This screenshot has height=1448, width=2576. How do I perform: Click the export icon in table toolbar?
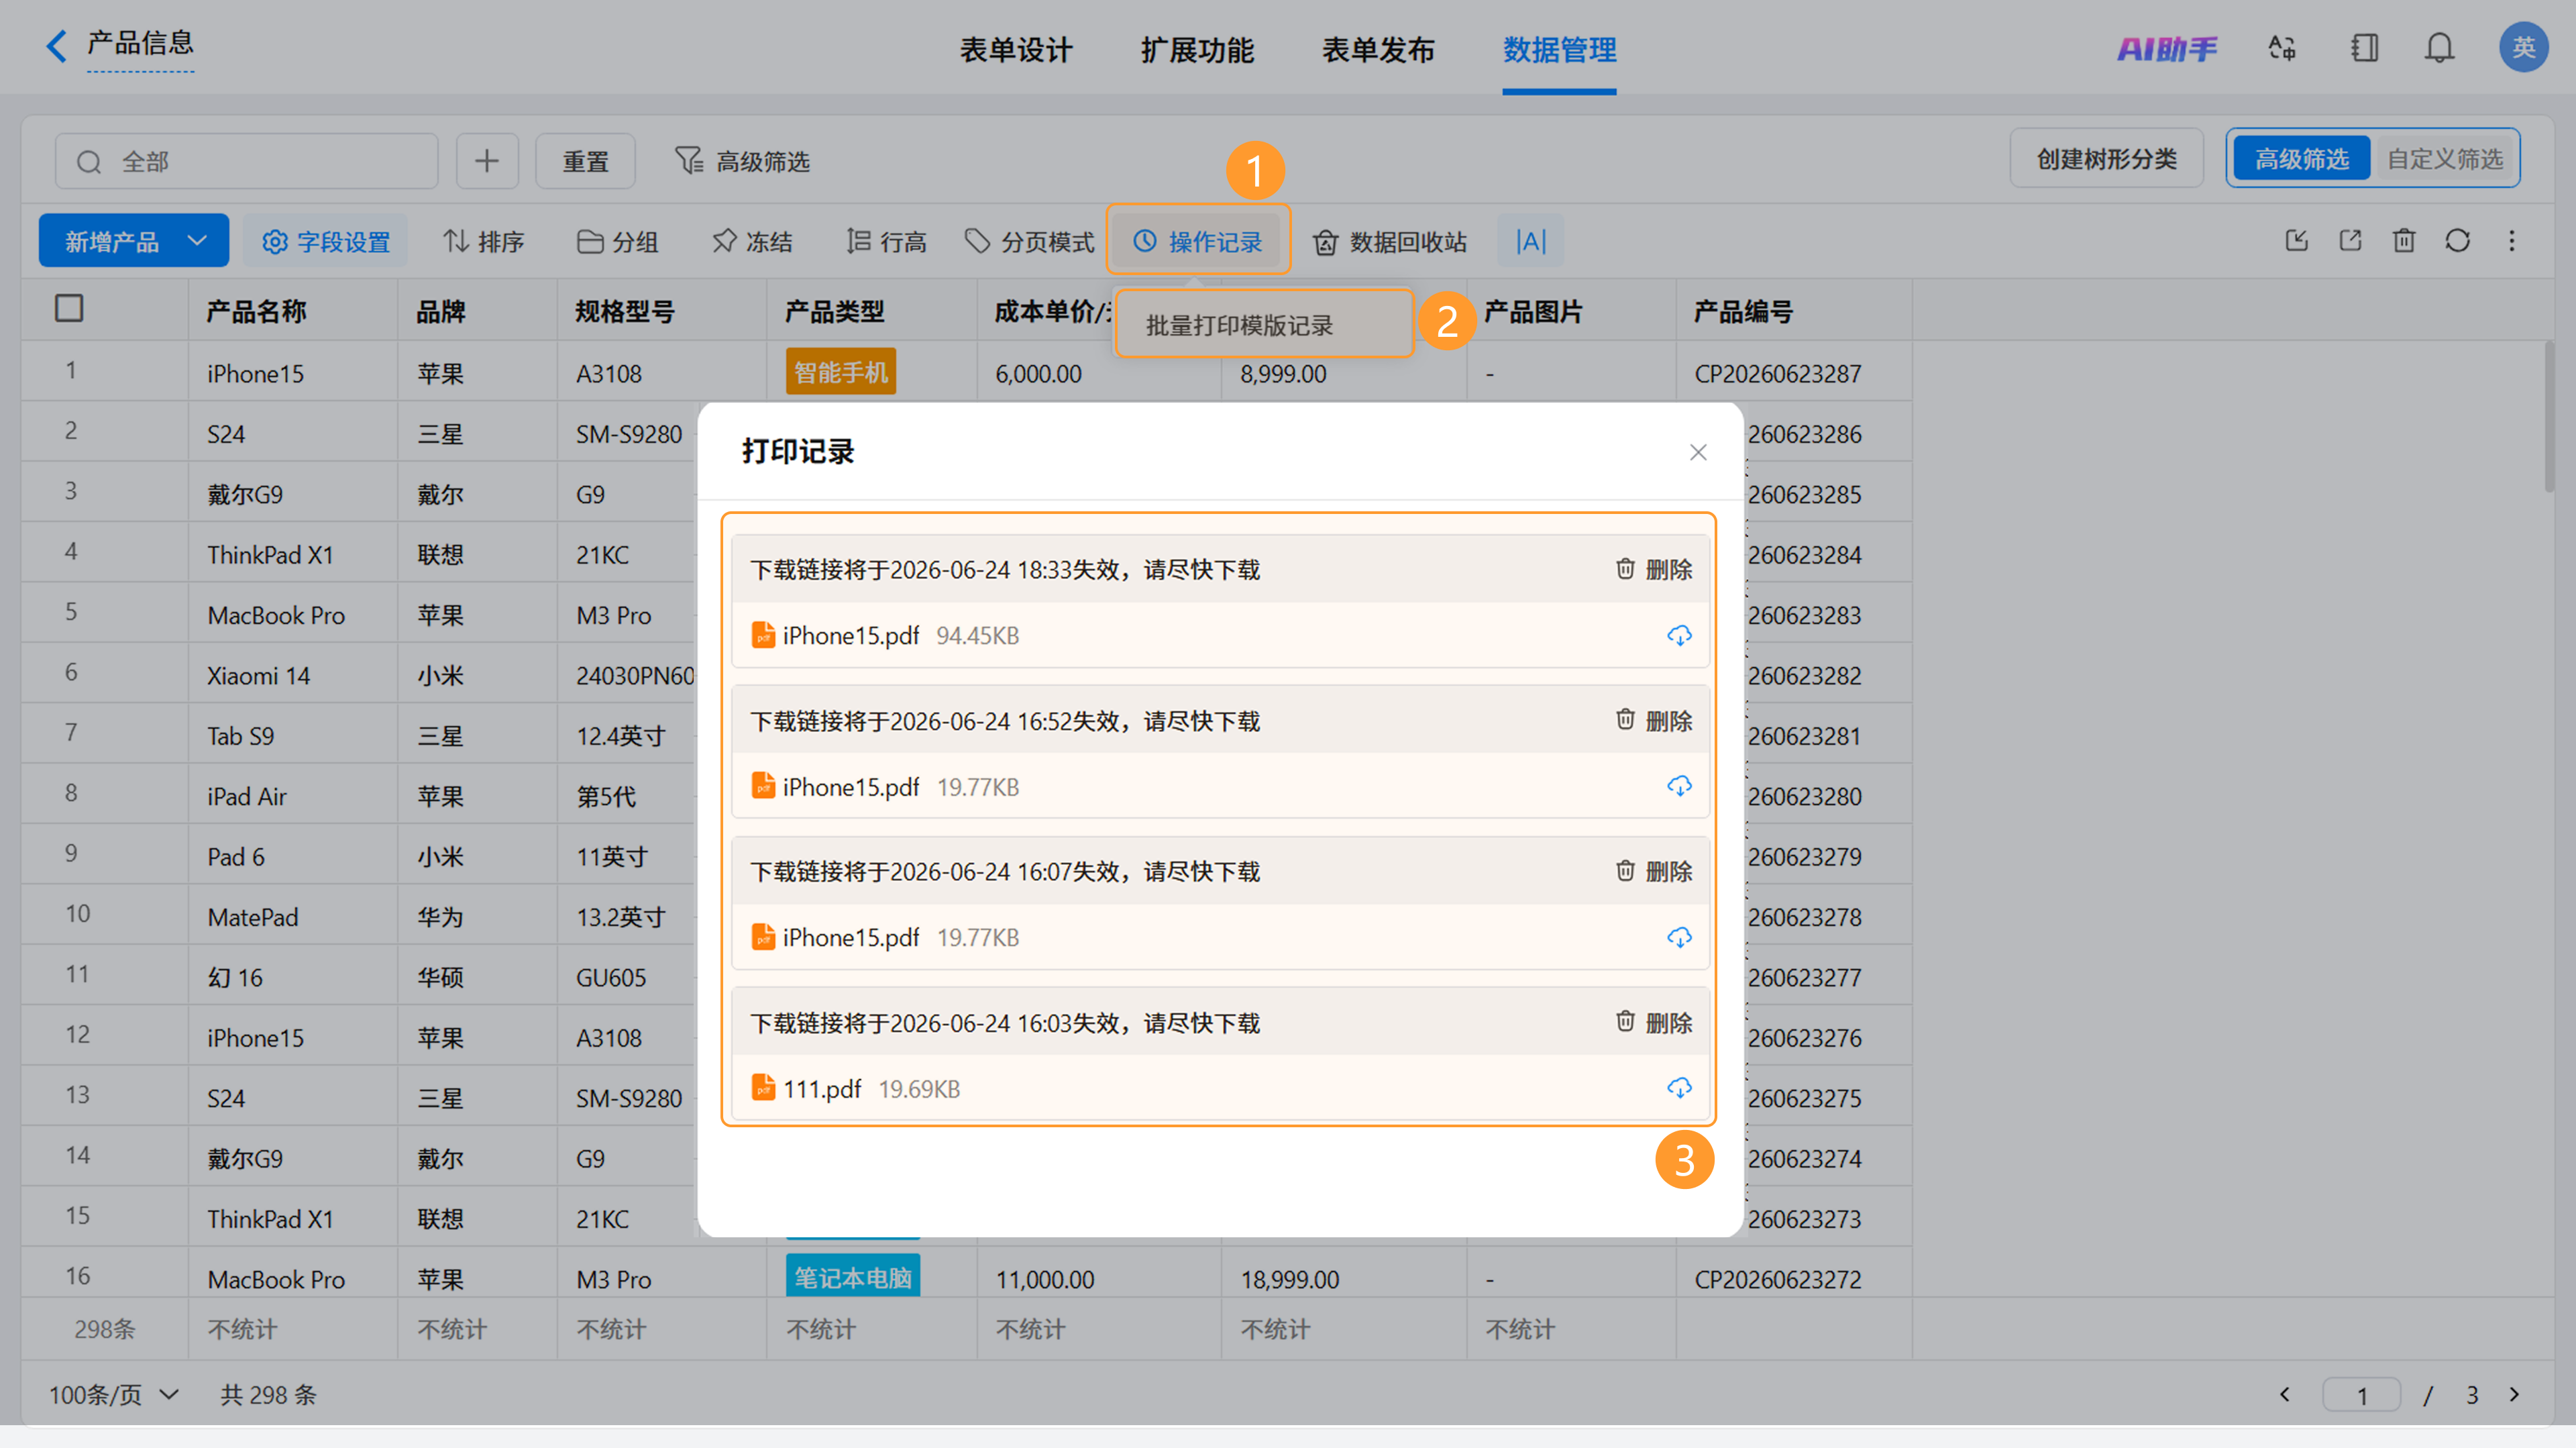coord(2350,240)
